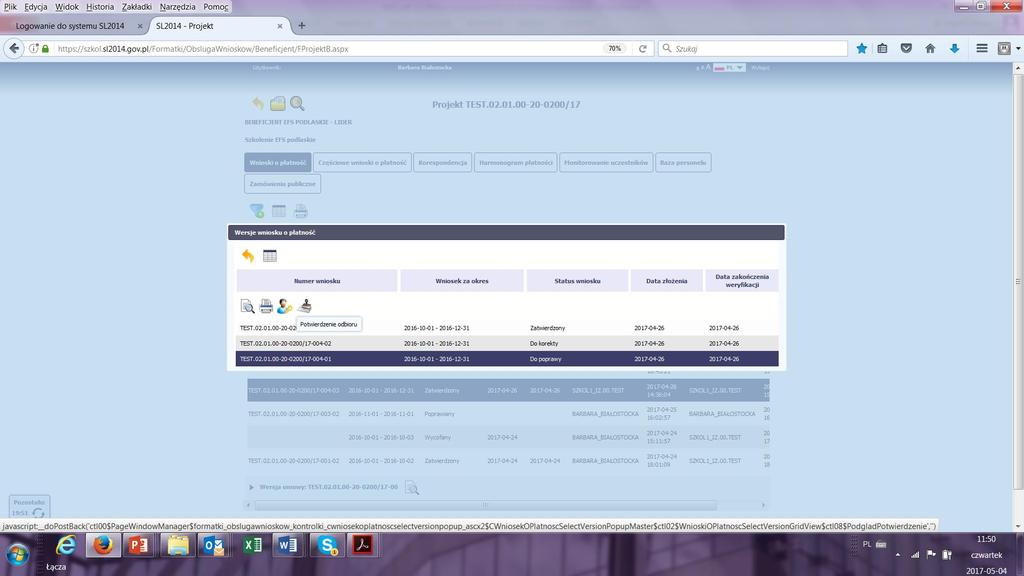Sort by Wniosek za okres column header

pyautogui.click(x=462, y=281)
